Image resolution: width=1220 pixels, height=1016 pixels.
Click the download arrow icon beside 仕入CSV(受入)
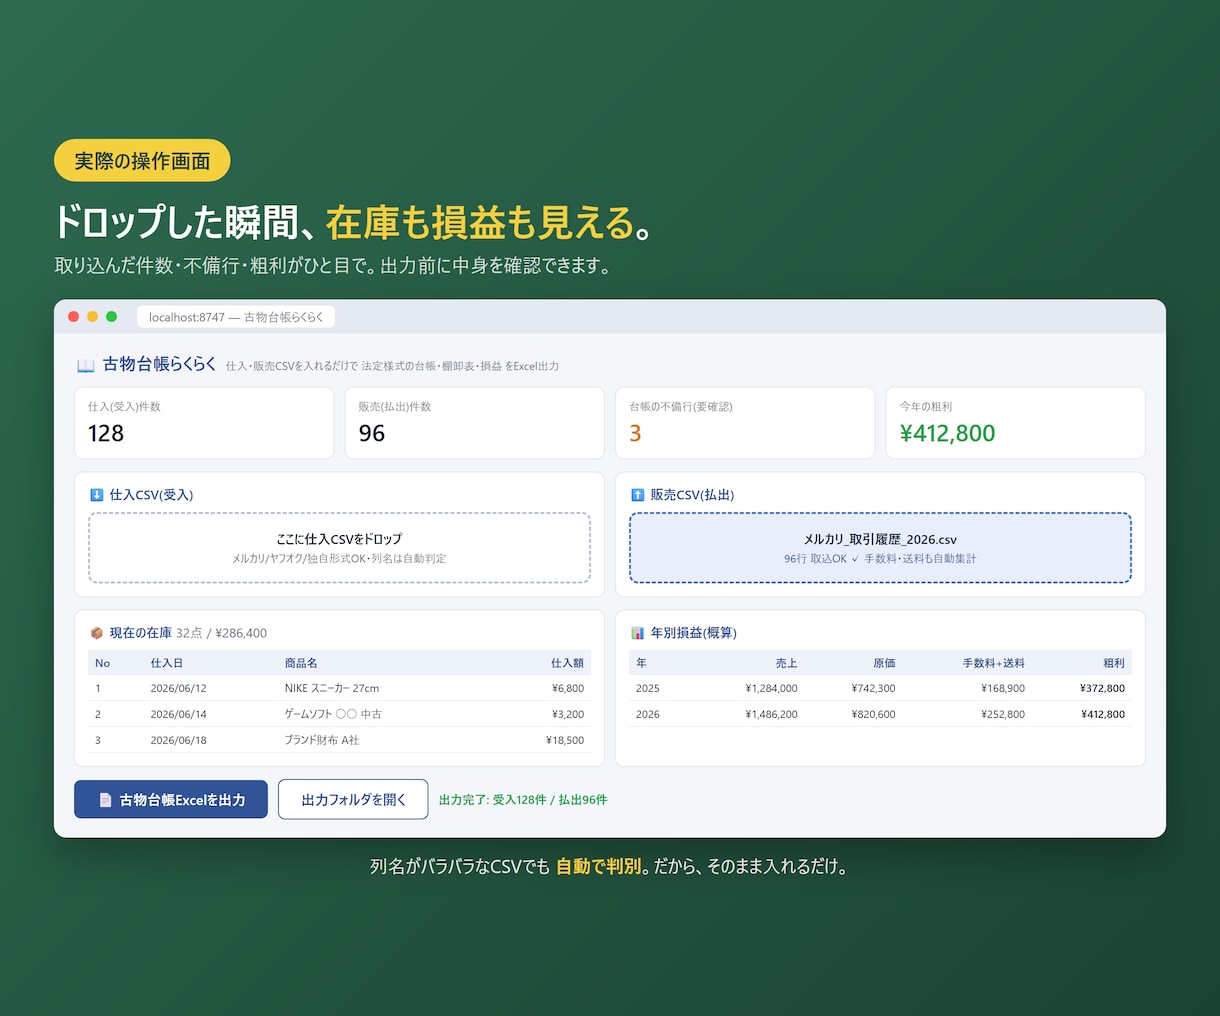(x=97, y=495)
